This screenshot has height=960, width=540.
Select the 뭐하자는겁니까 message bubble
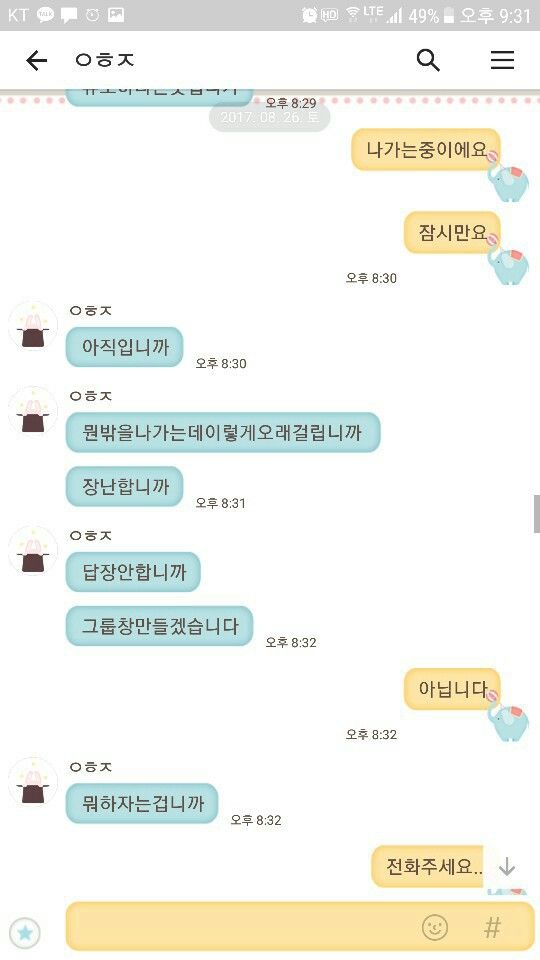coord(142,803)
